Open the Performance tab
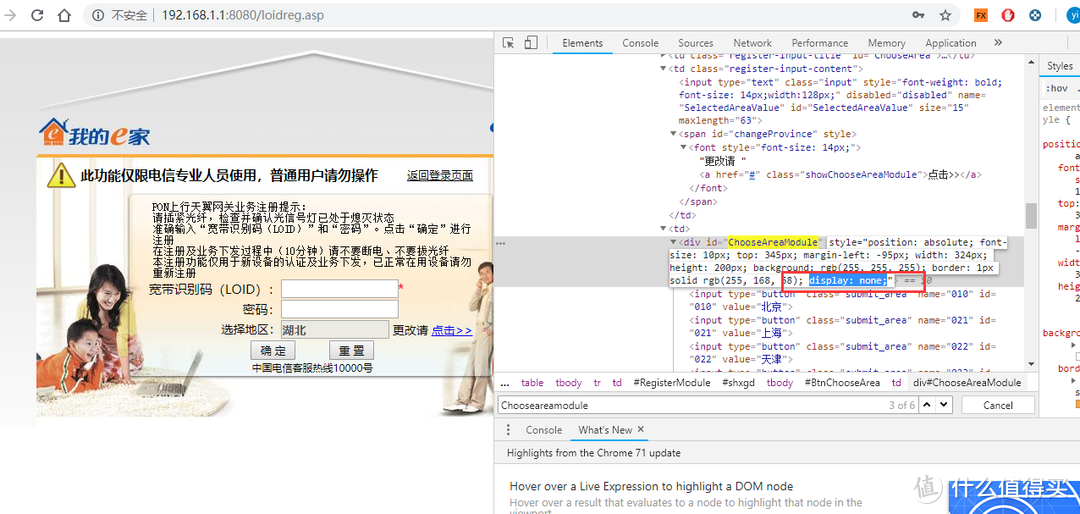This screenshot has height=514, width=1080. tap(820, 43)
